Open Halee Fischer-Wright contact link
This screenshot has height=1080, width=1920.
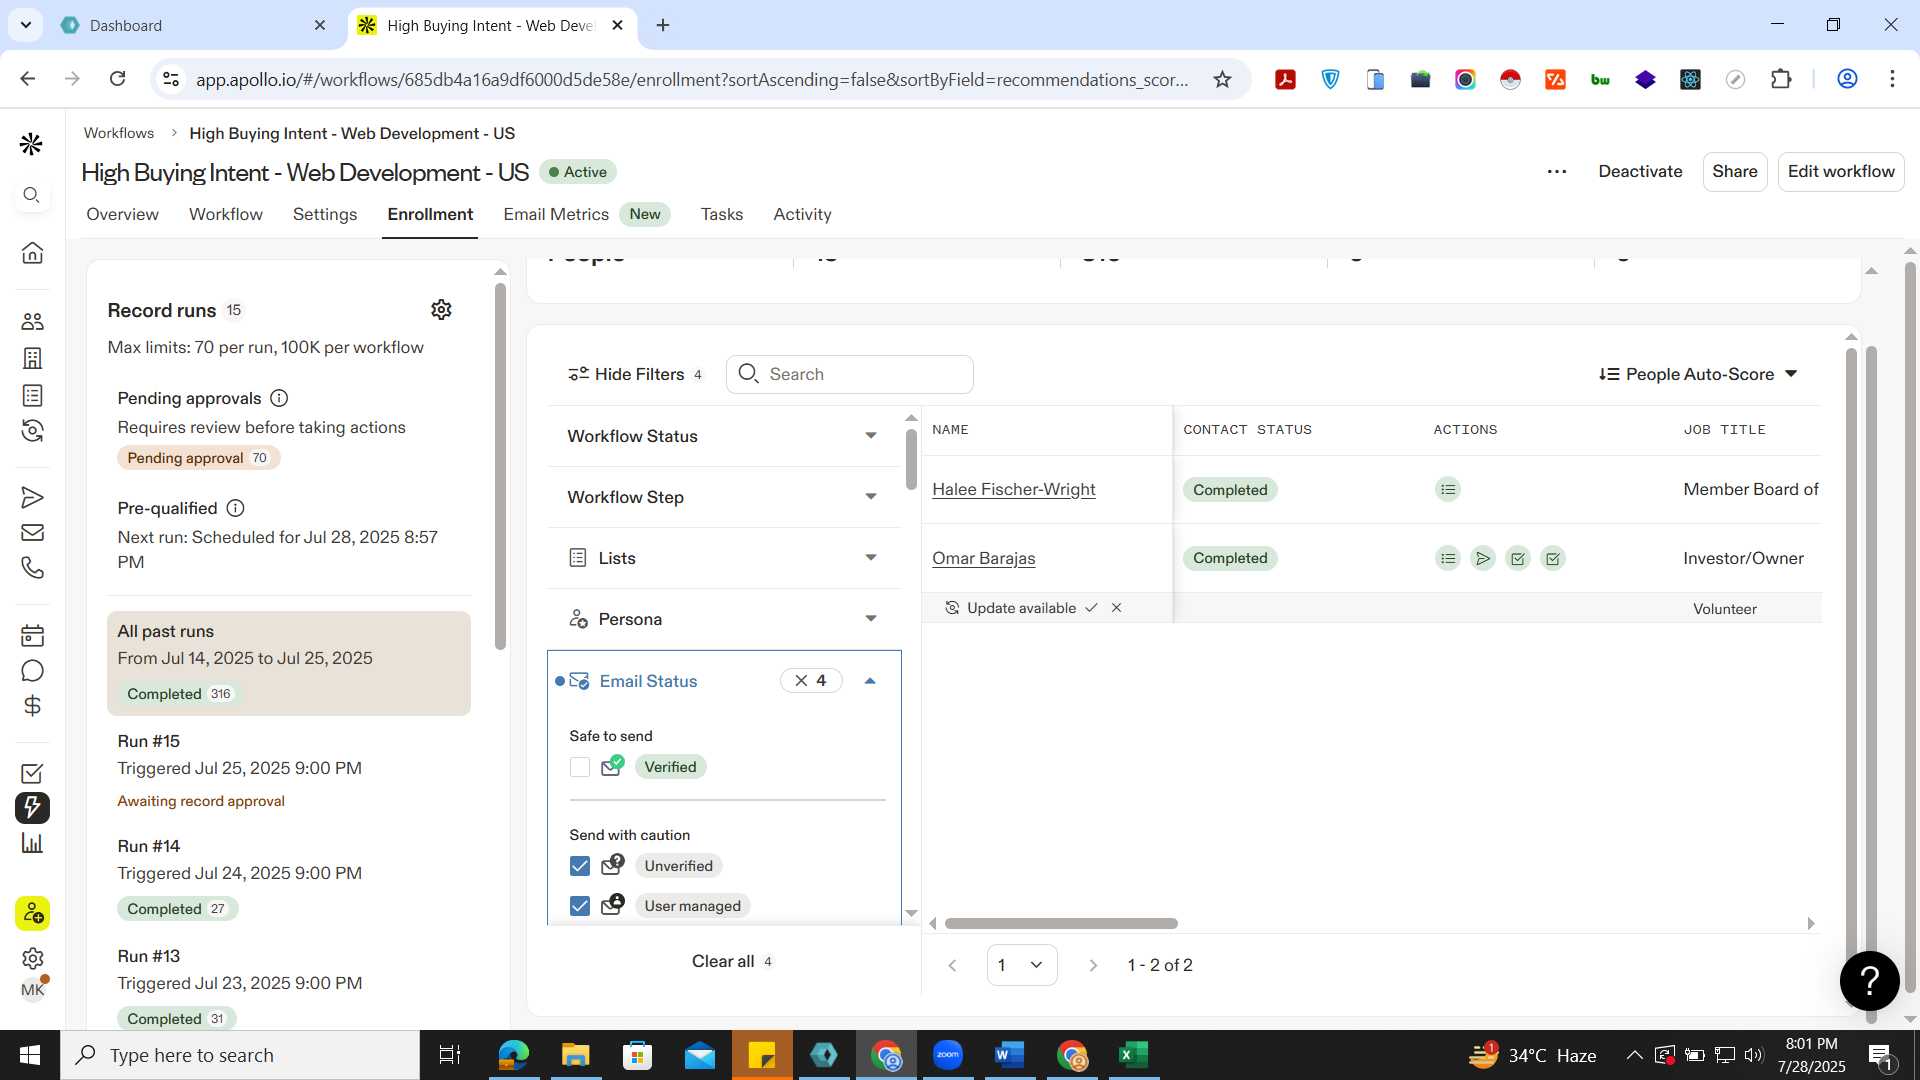1014,489
